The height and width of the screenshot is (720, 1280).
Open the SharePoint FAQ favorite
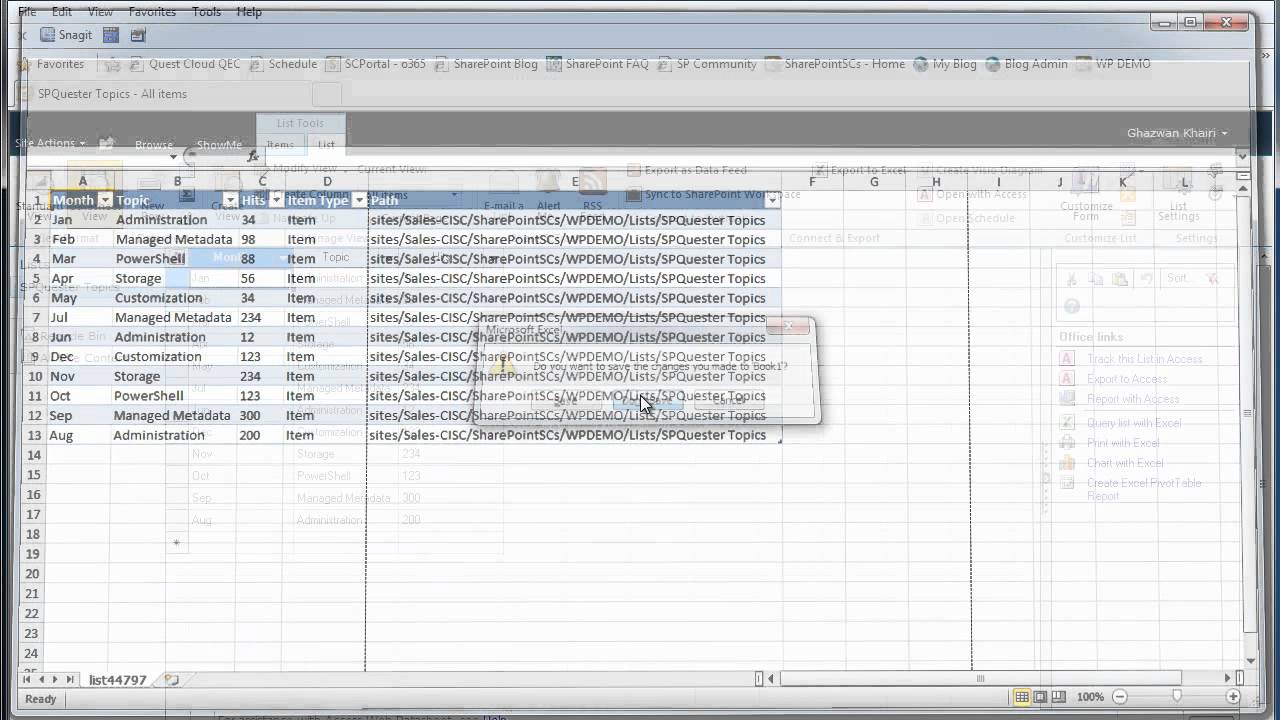(x=597, y=64)
